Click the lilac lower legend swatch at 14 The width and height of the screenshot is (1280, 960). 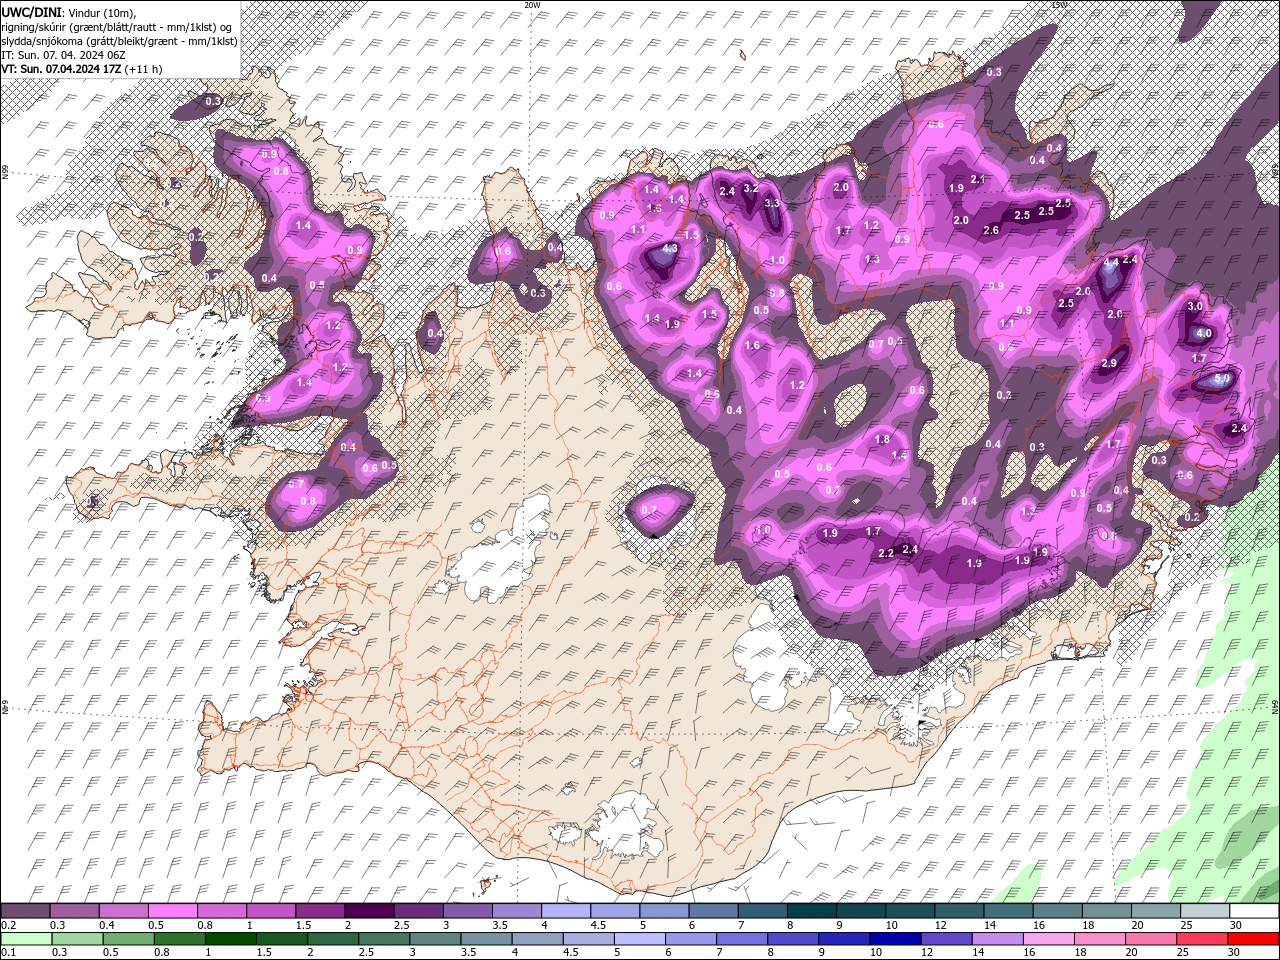(x=997, y=939)
